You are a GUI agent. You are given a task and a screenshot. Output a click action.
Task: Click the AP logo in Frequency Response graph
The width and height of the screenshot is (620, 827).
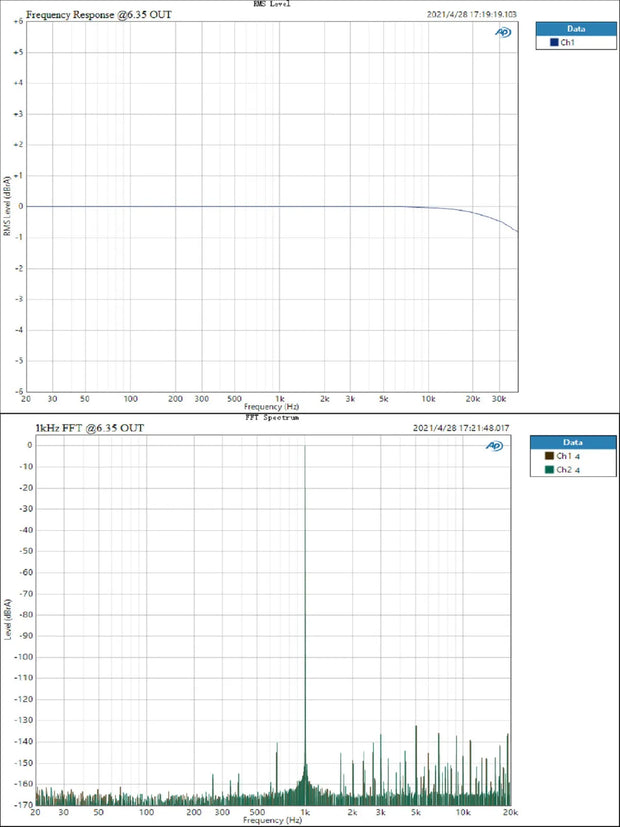tap(503, 31)
